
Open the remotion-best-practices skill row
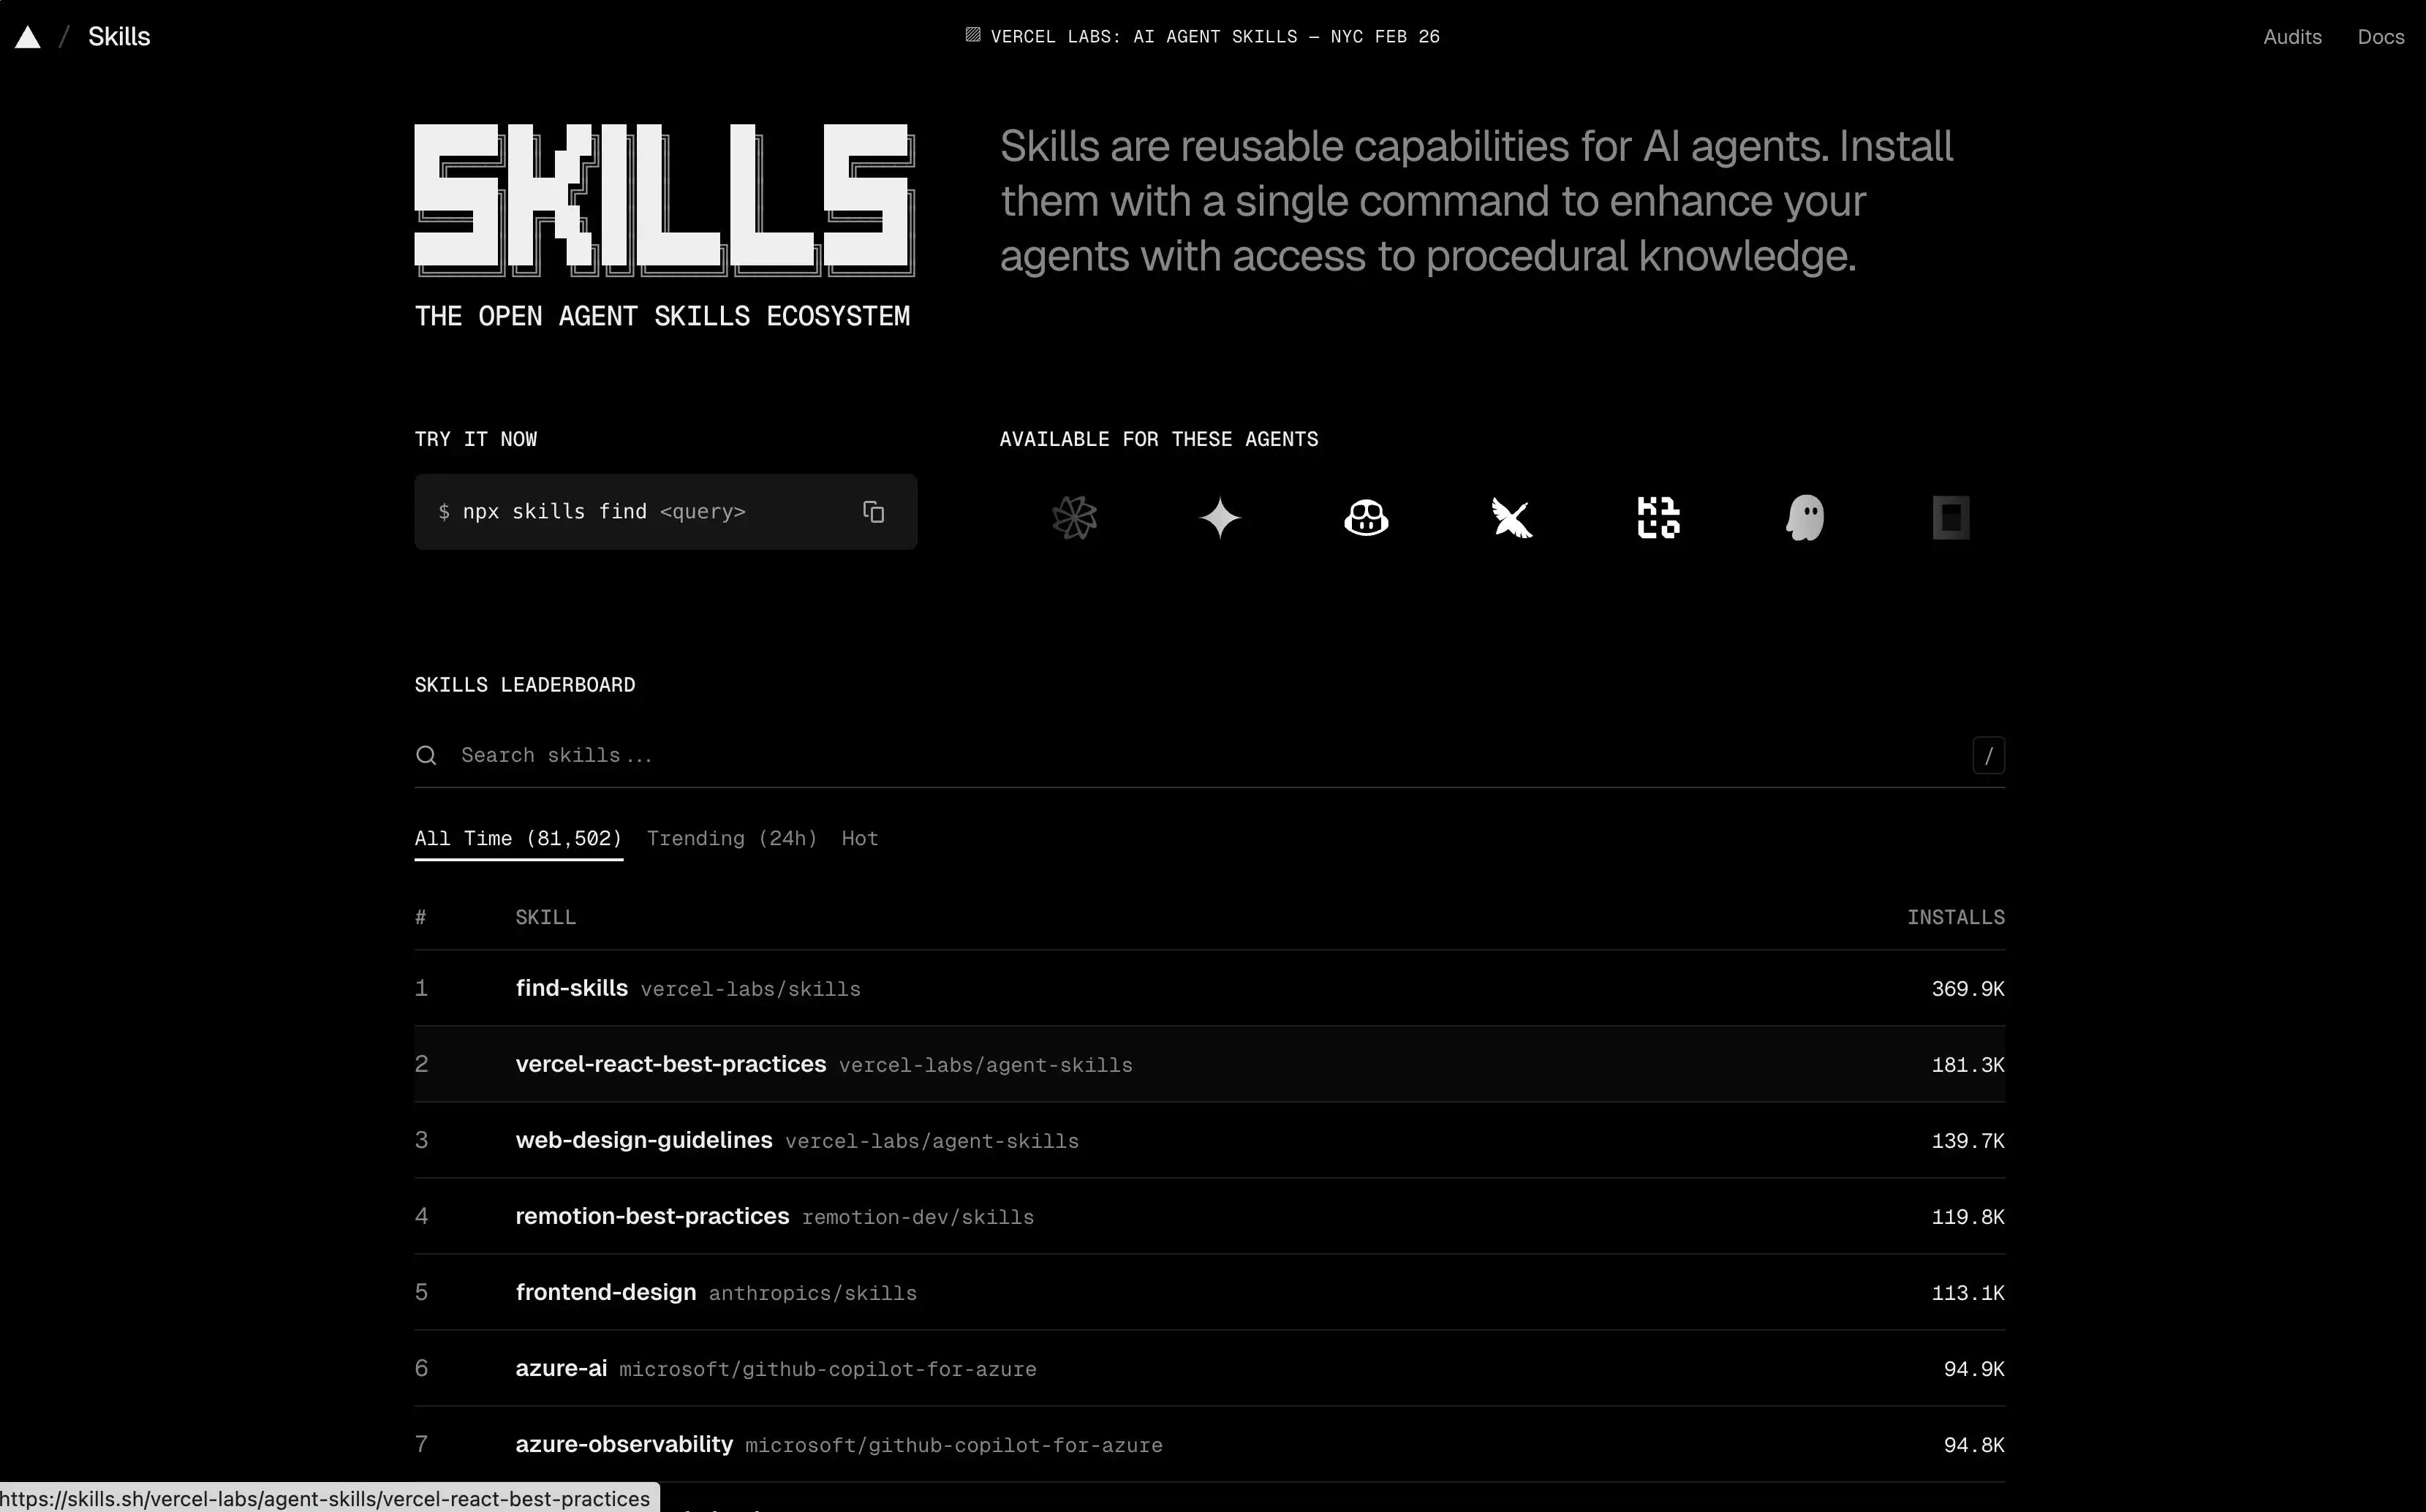click(x=1210, y=1216)
